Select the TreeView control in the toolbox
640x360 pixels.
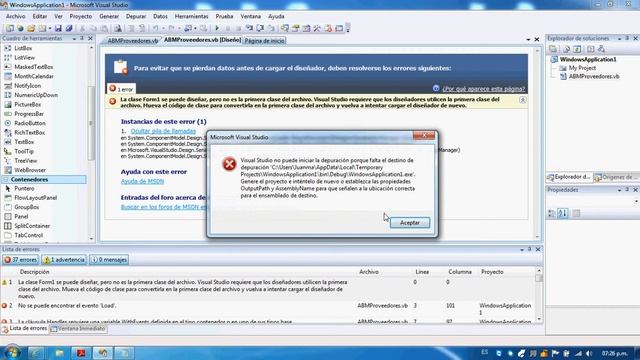pyautogui.click(x=25, y=161)
